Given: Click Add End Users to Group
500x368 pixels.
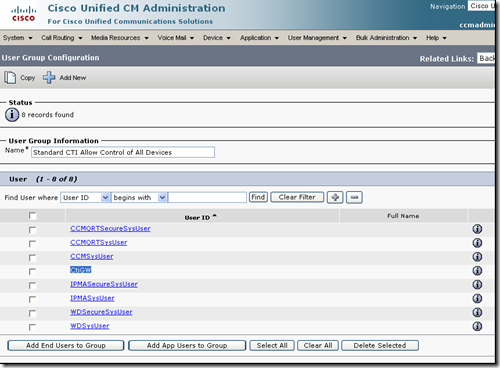Looking at the screenshot, I should click(x=66, y=346).
